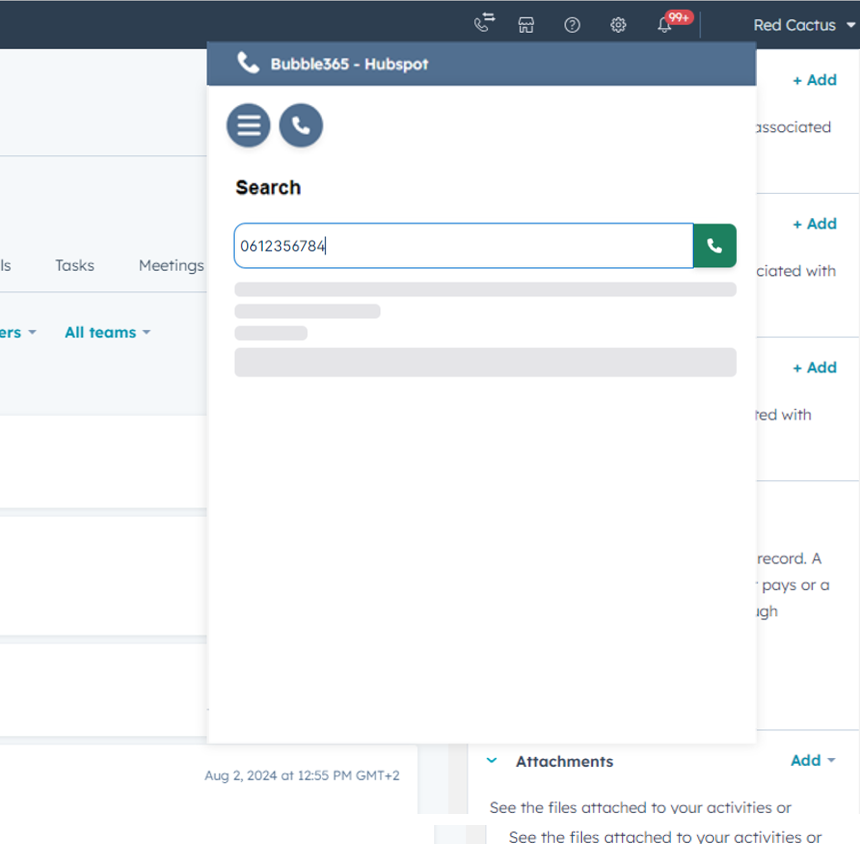Open the settings gear icon
860x844 pixels.
click(618, 25)
